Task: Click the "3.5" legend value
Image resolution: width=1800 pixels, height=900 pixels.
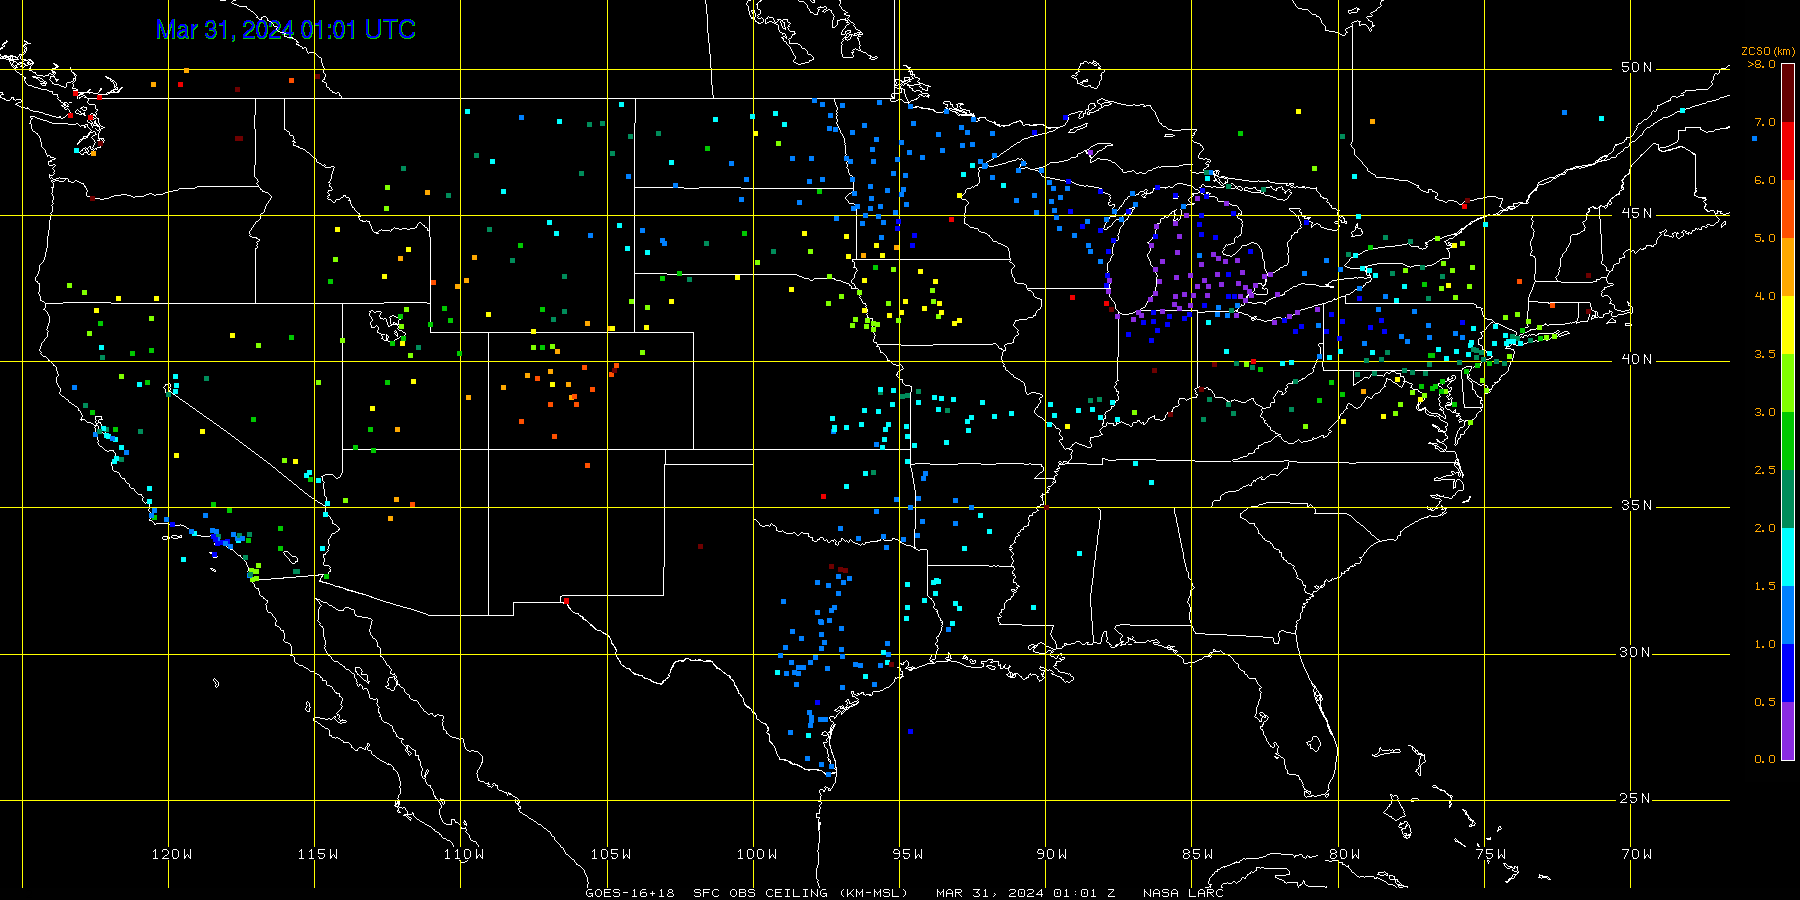Action: click(x=1765, y=354)
